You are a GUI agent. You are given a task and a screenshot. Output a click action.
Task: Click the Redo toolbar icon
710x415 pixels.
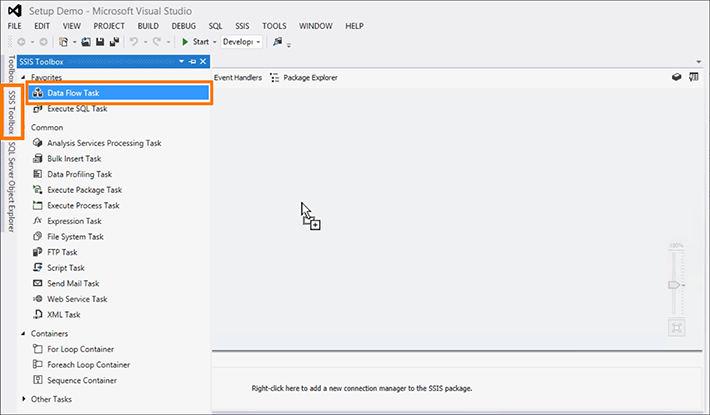coord(157,42)
